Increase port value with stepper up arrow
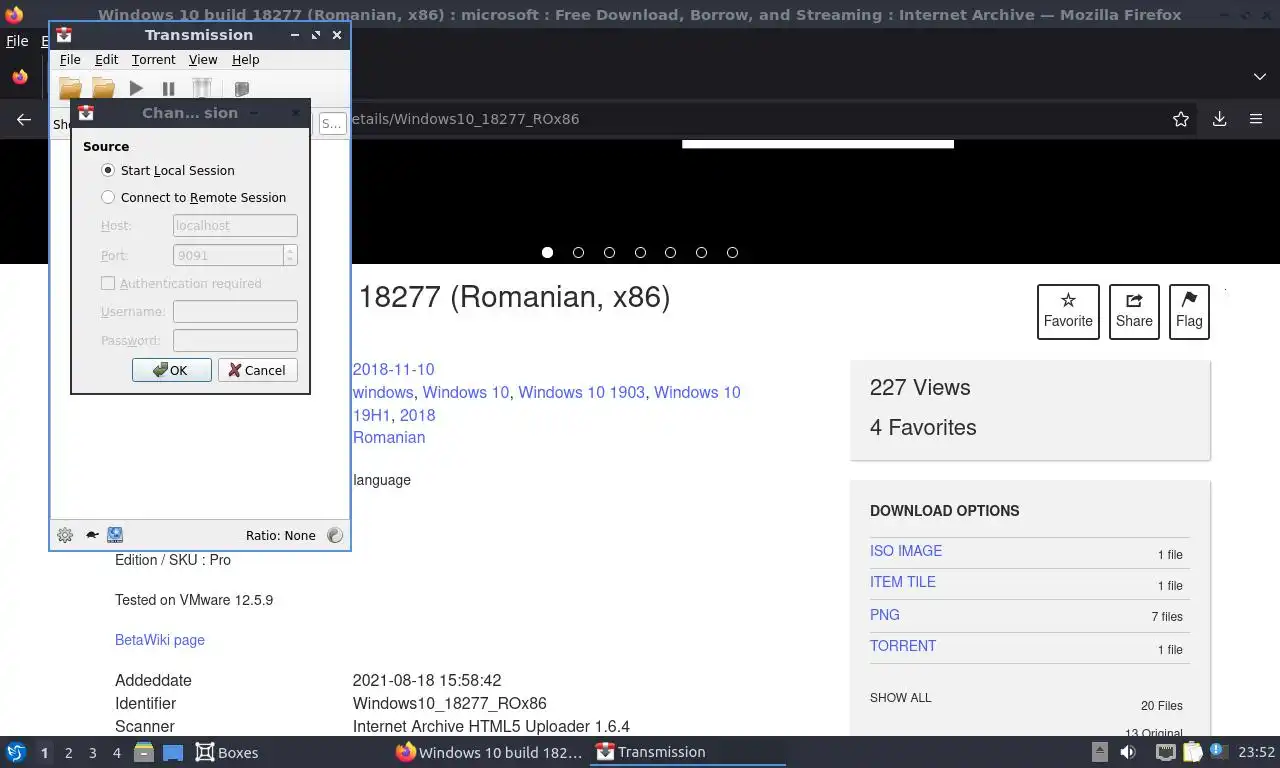This screenshot has width=1280, height=768. [290, 250]
